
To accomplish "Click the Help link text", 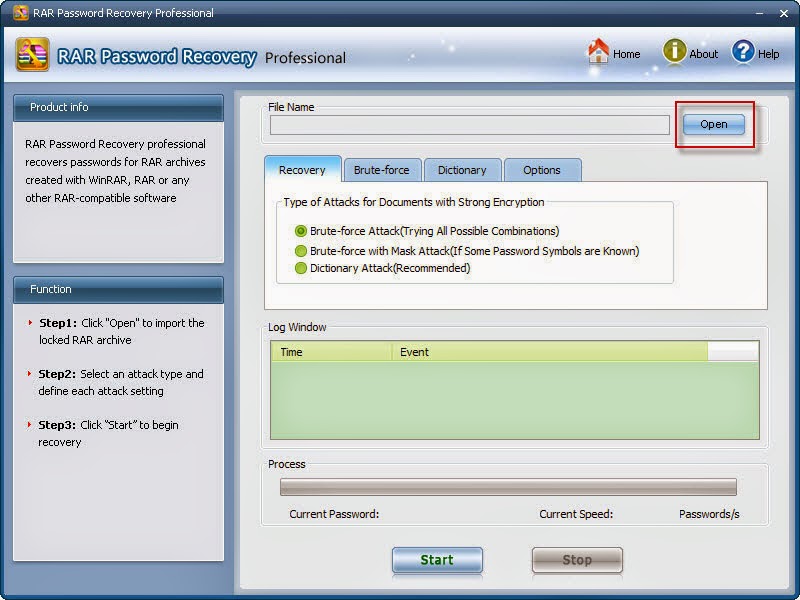I will (768, 54).
